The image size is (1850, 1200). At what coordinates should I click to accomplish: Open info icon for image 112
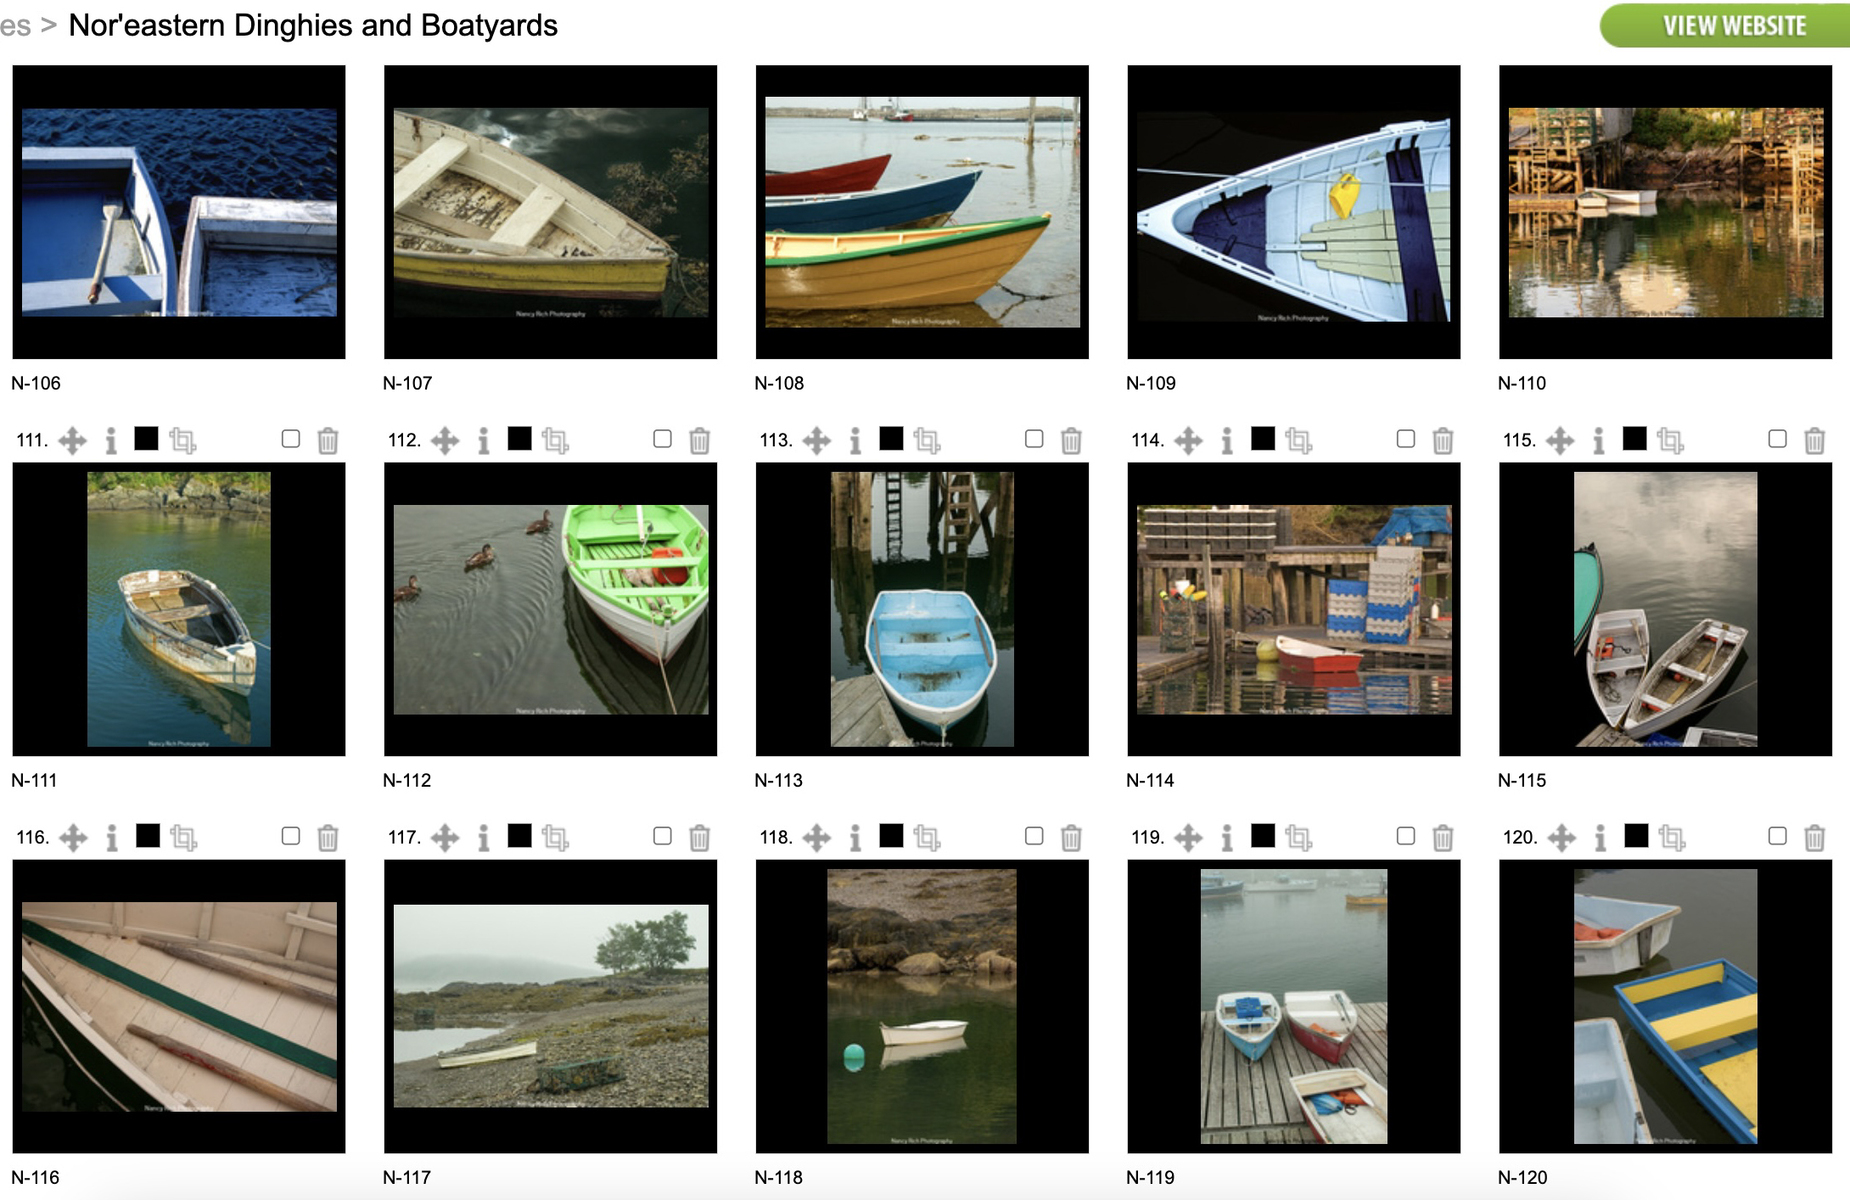point(483,440)
